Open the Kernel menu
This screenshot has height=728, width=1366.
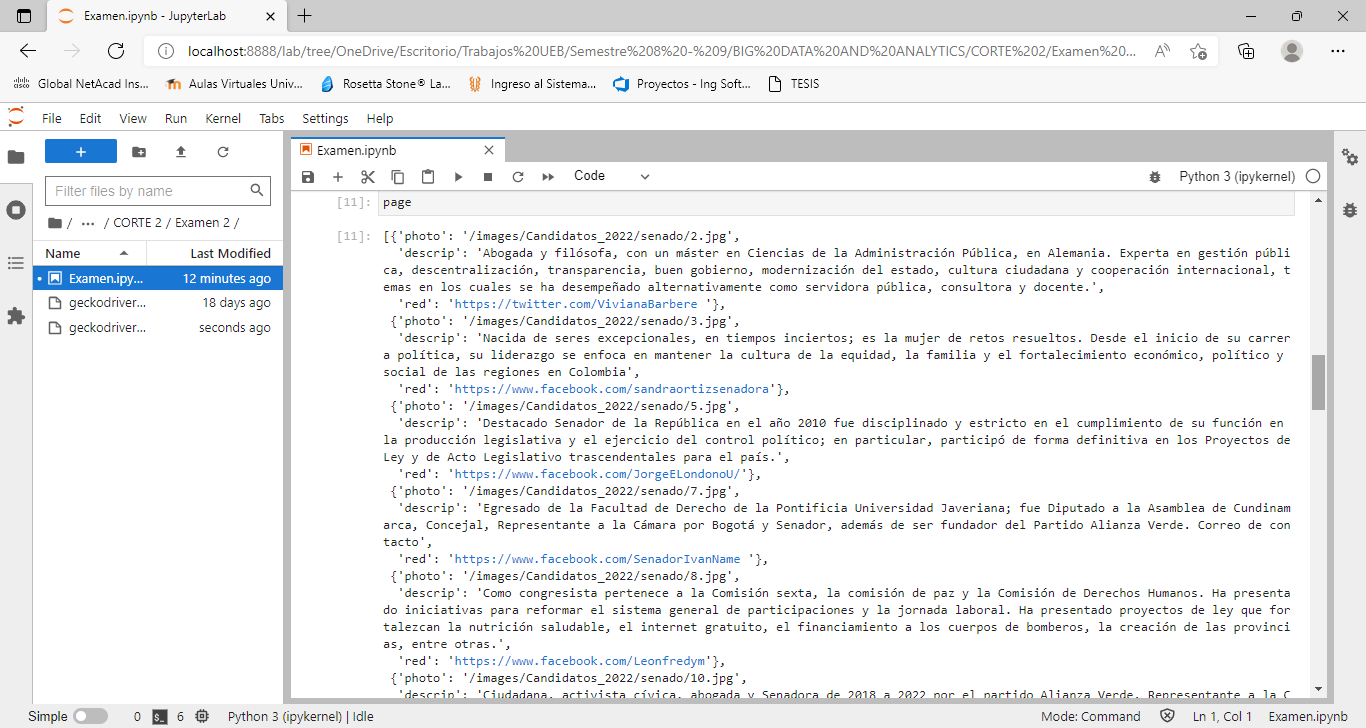pyautogui.click(x=222, y=118)
